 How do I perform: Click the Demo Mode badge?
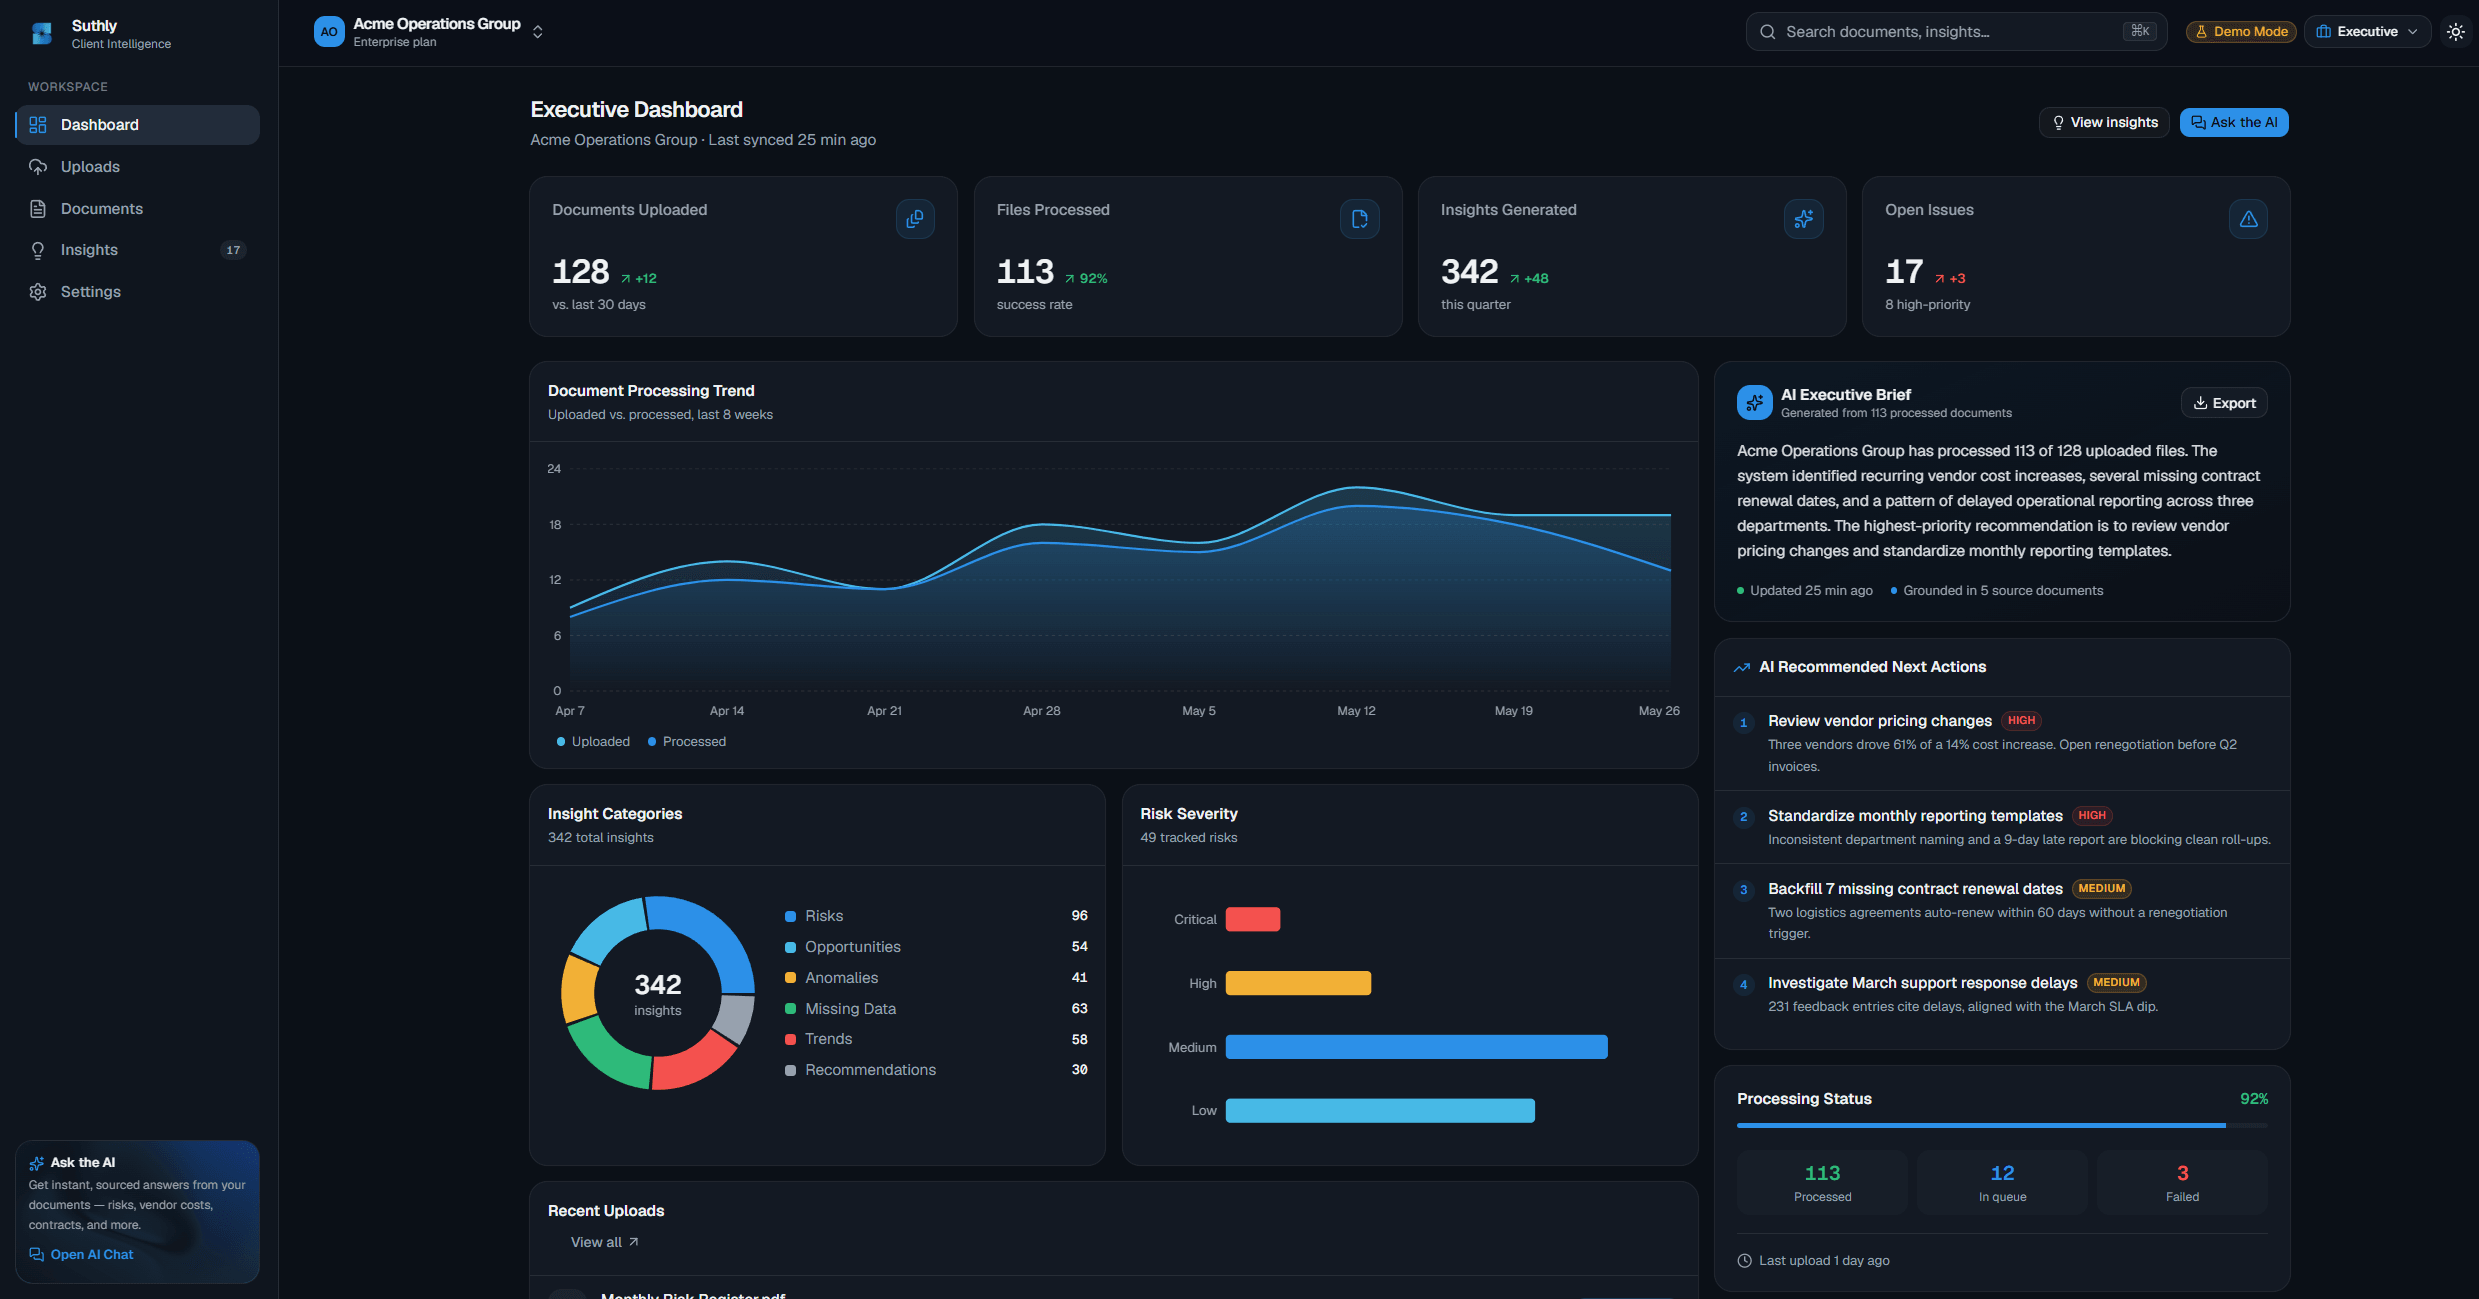click(2241, 32)
